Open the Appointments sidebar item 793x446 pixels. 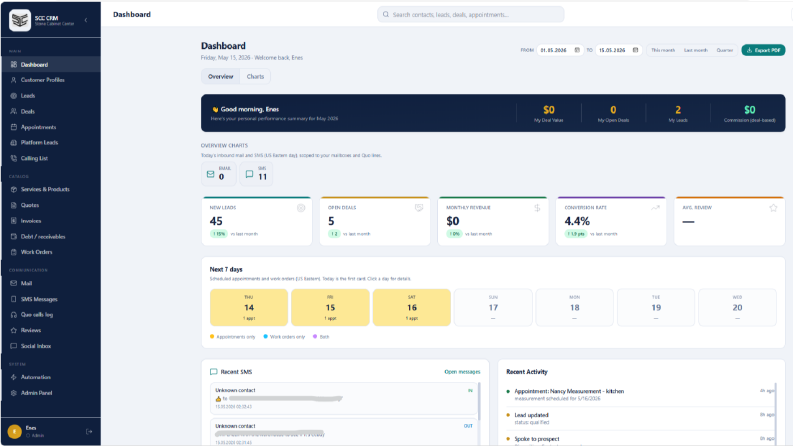coord(51,127)
